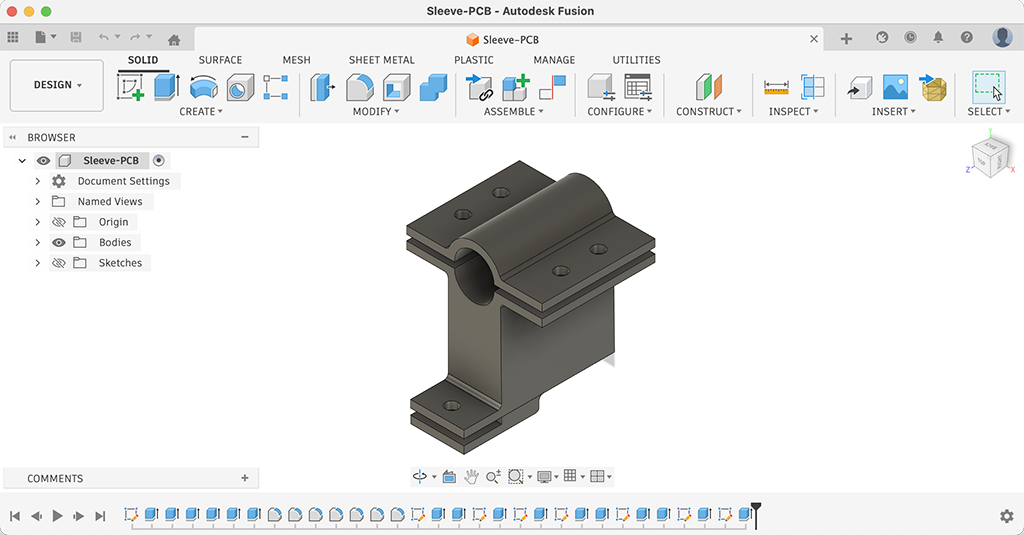Image resolution: width=1024 pixels, height=535 pixels.
Task: Show the hidden Sketches folder
Action: [x=59, y=263]
